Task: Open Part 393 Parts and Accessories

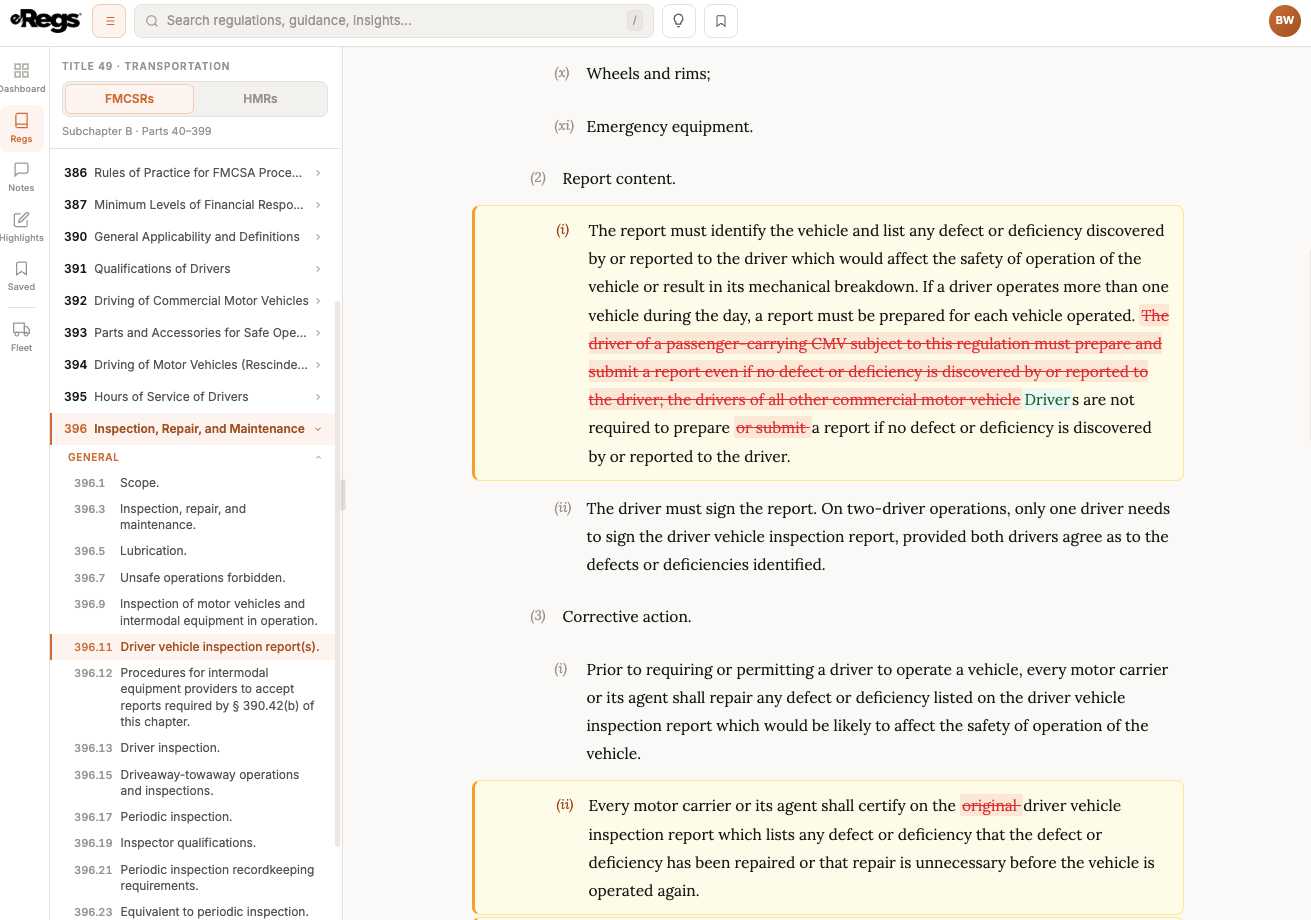Action: (192, 333)
